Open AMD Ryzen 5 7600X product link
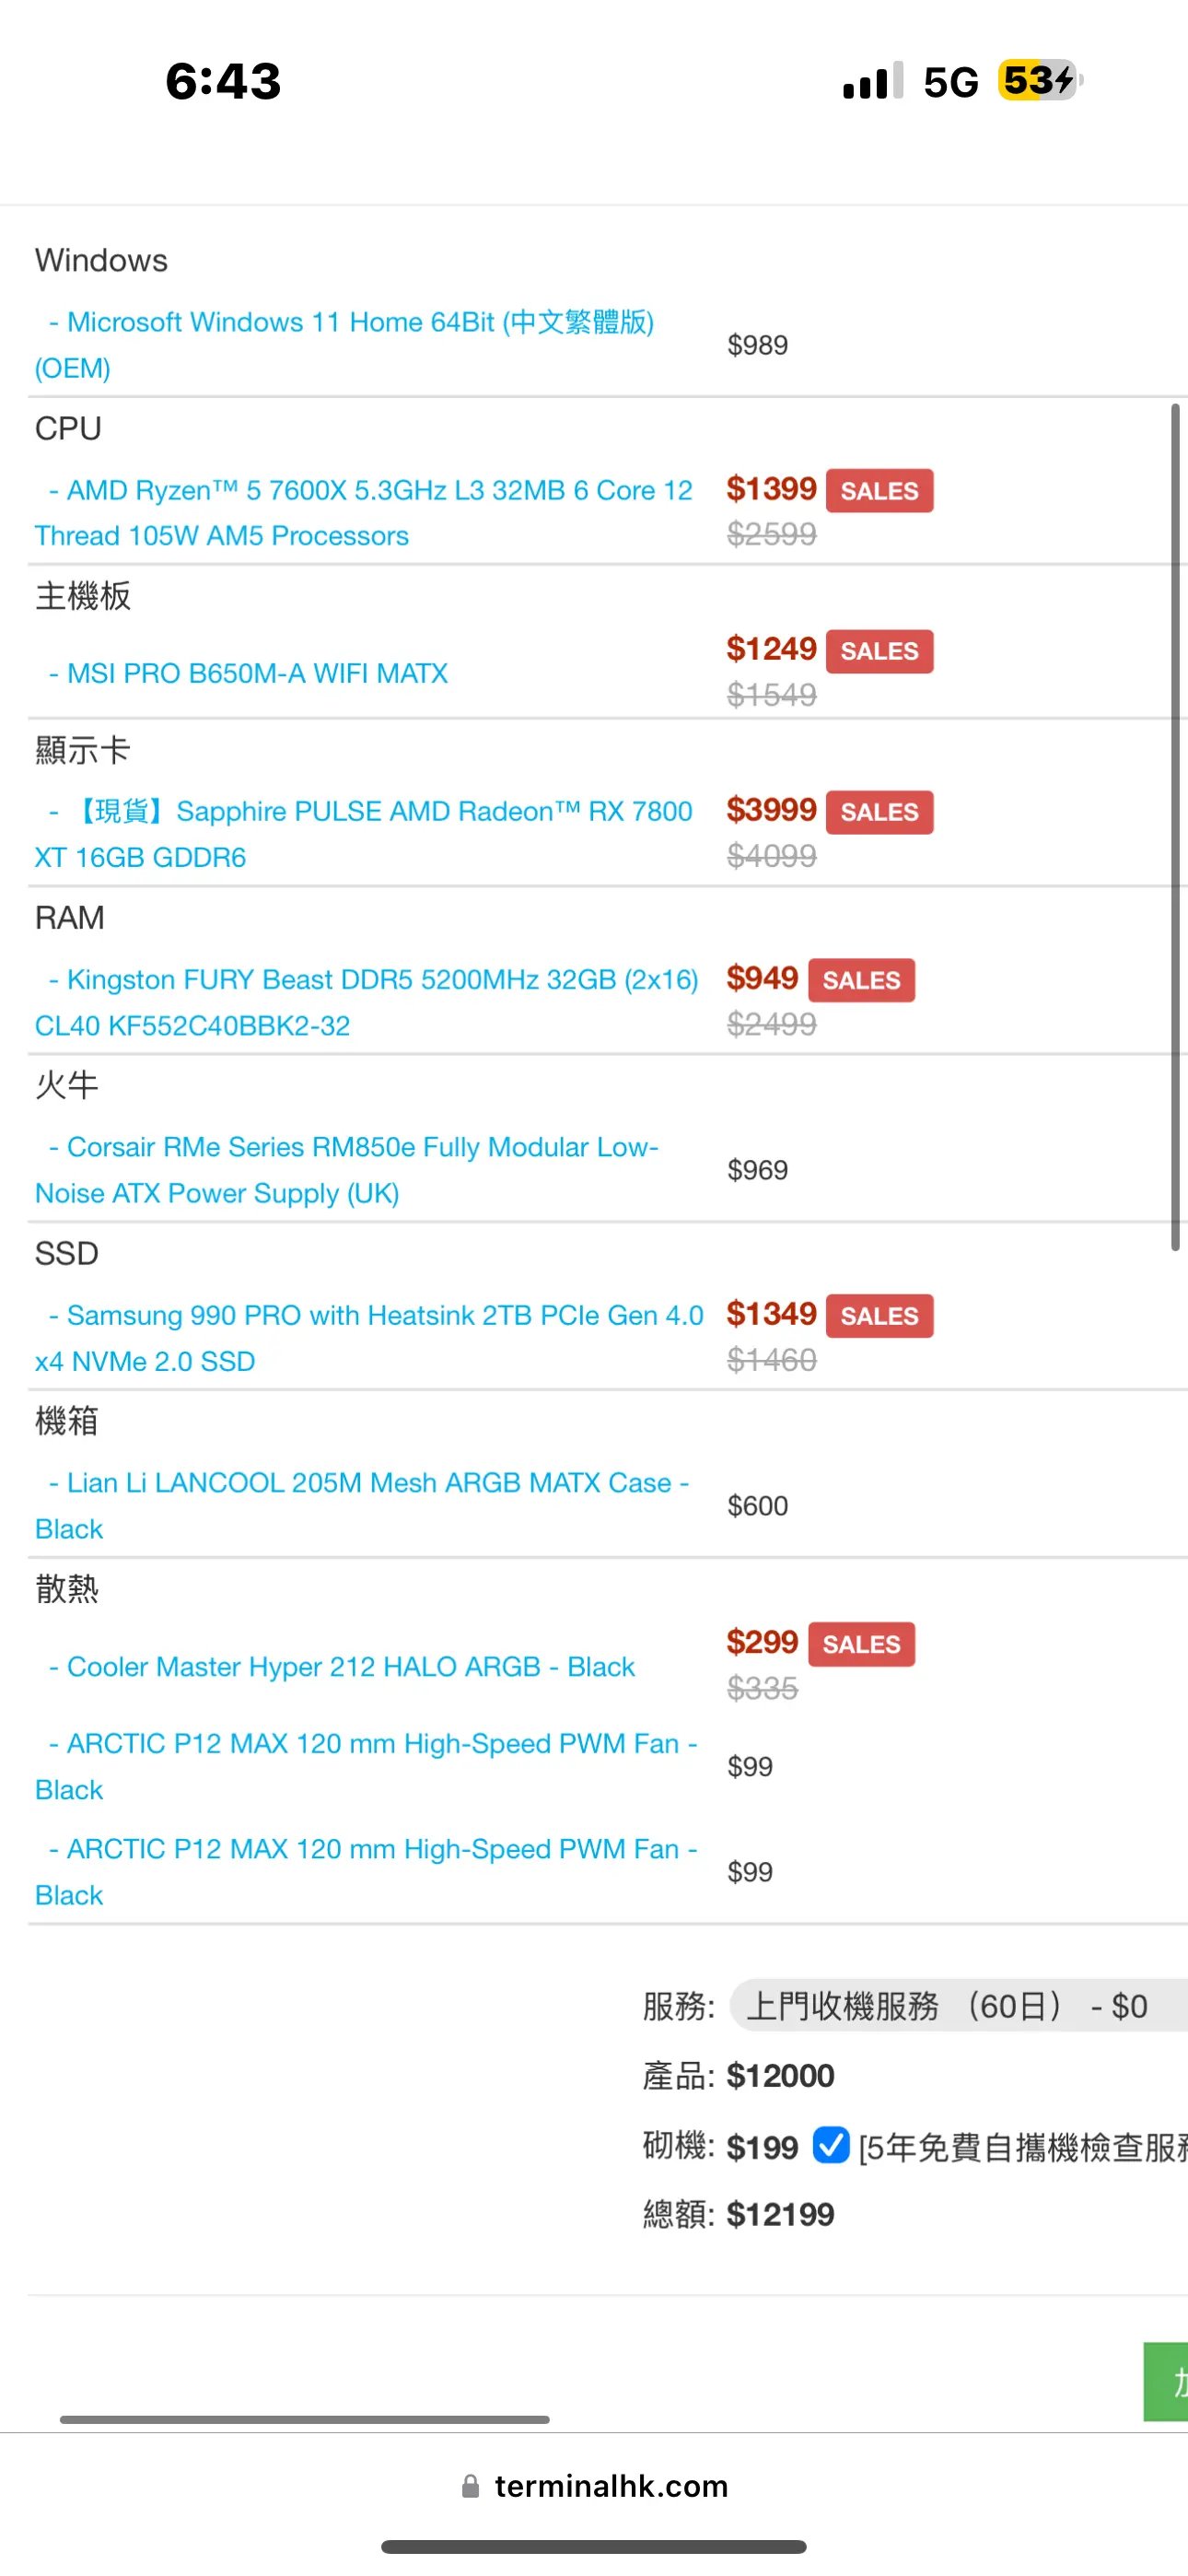This screenshot has height=2576, width=1188. pos(364,513)
